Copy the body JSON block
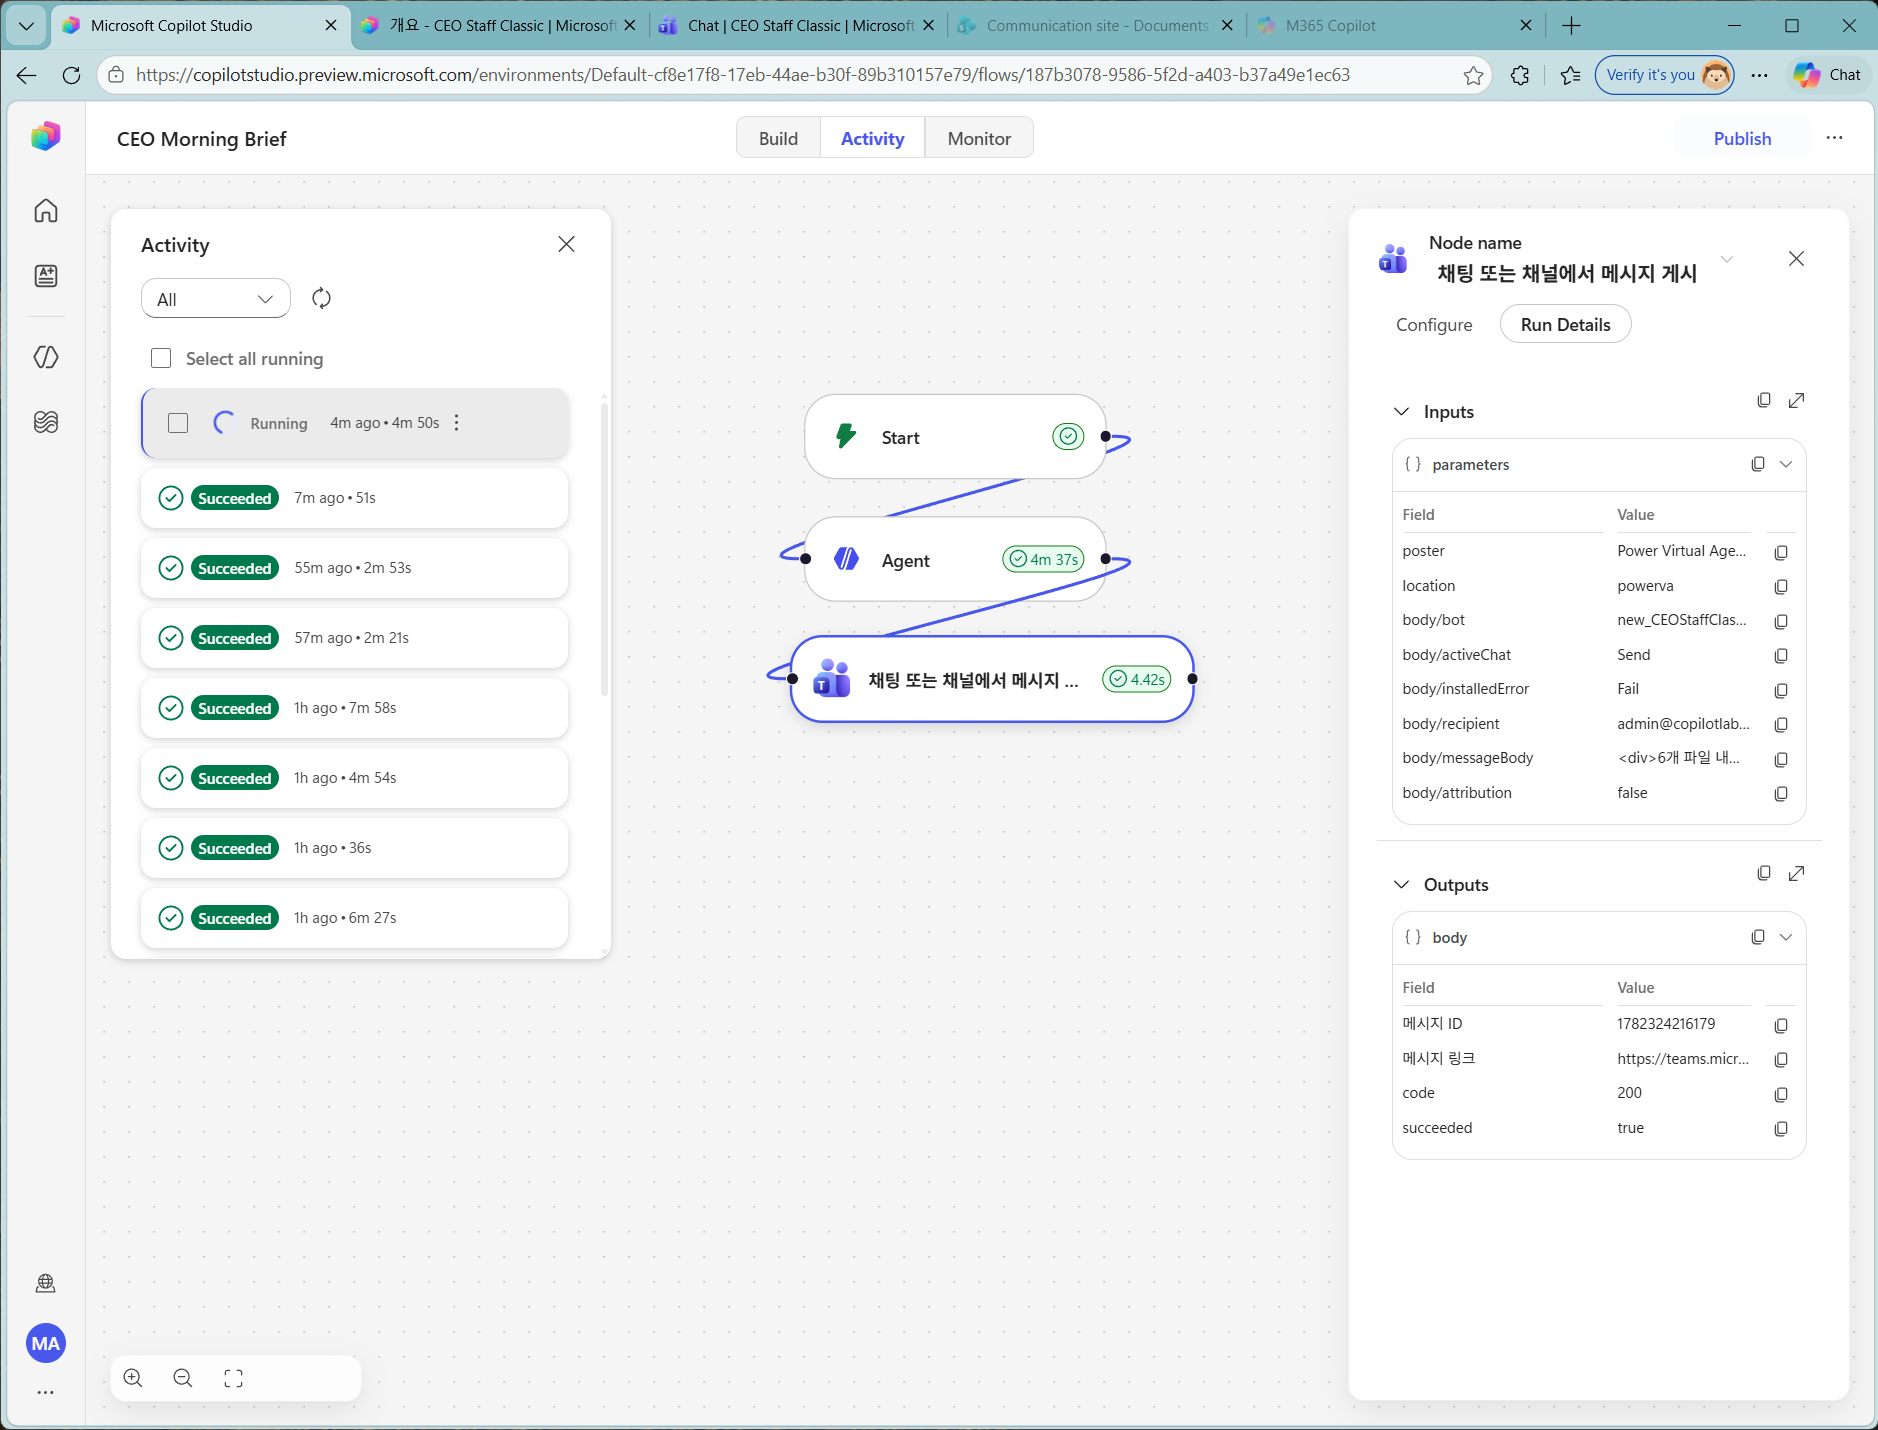The height and width of the screenshot is (1430, 1878). click(x=1758, y=937)
